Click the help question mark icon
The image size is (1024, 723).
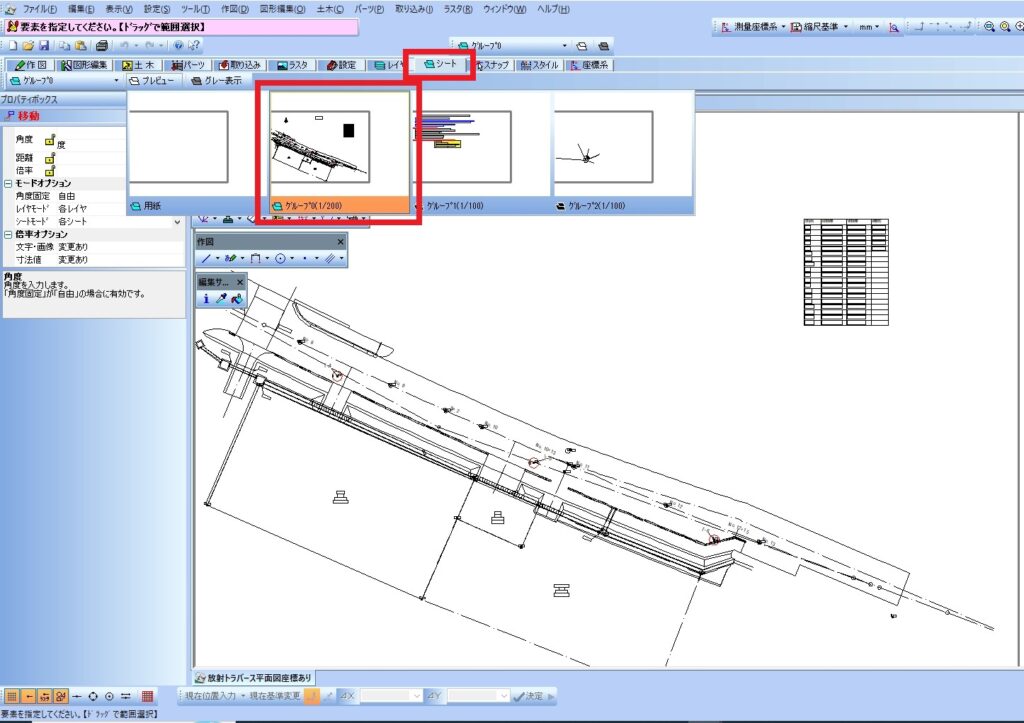click(x=178, y=46)
